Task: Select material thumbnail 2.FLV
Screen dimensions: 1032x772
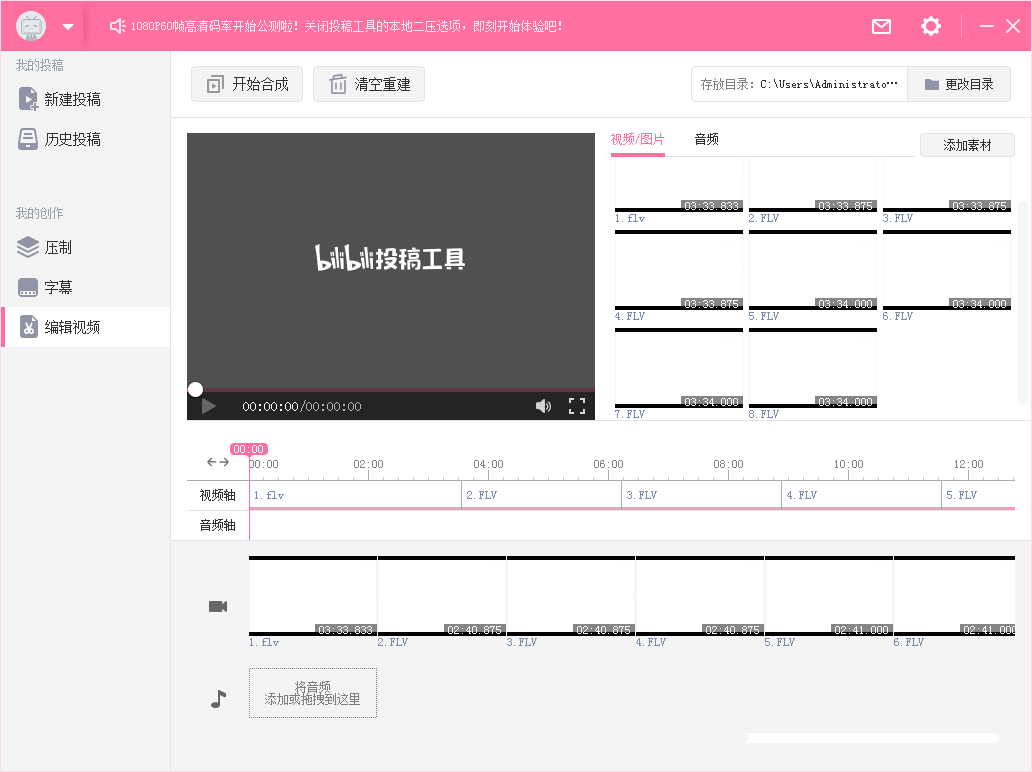Action: pyautogui.click(x=813, y=185)
